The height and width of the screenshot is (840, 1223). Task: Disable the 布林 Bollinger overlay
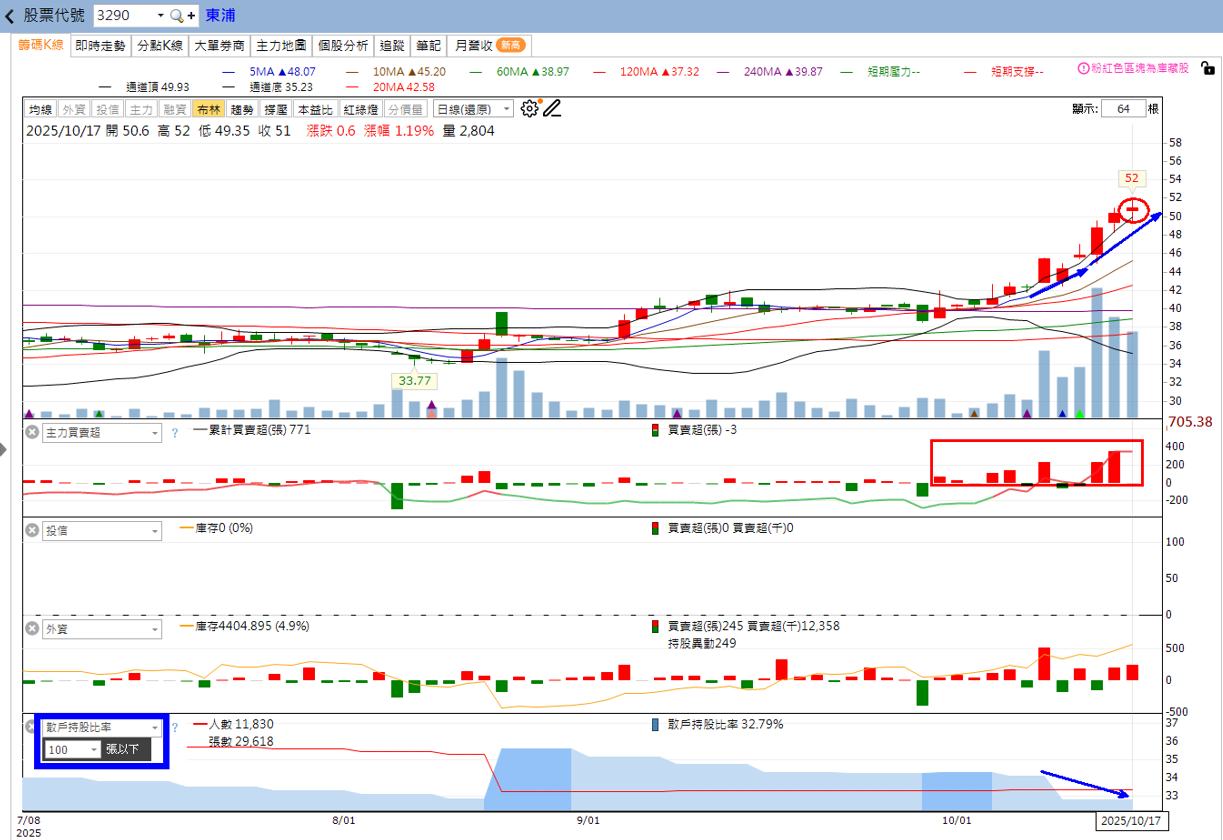coord(209,109)
